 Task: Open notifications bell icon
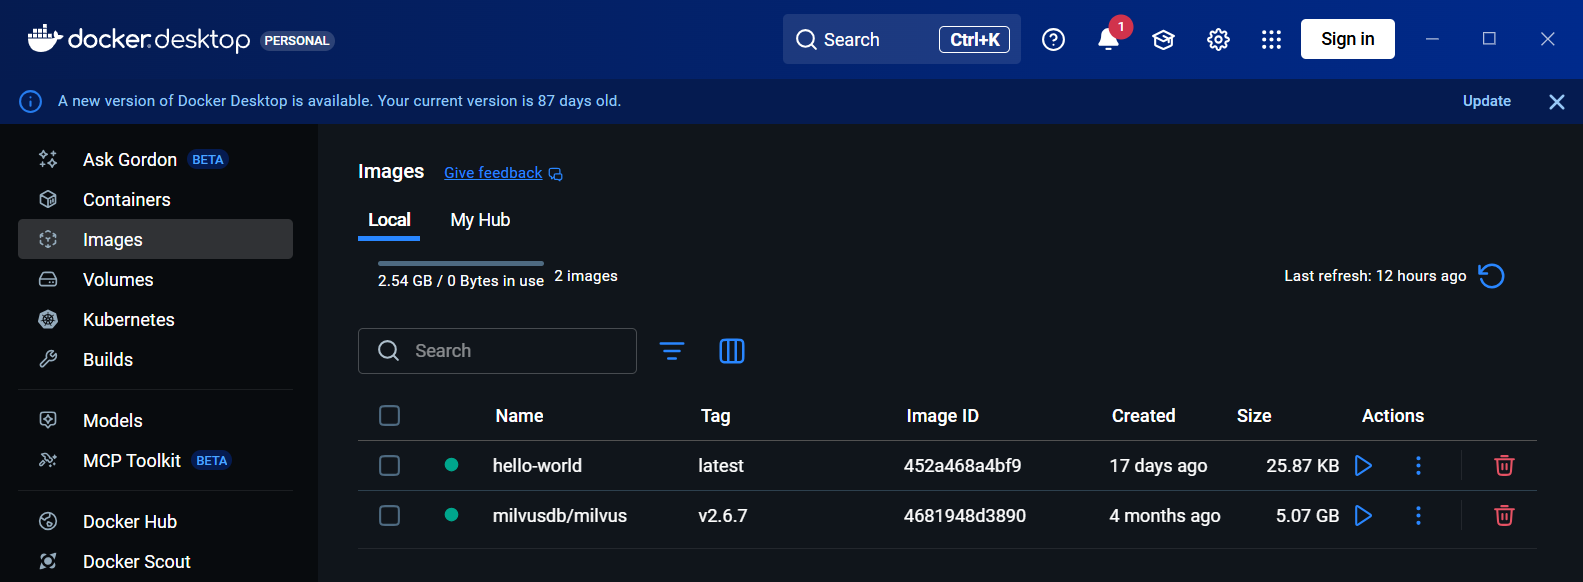[1108, 40]
